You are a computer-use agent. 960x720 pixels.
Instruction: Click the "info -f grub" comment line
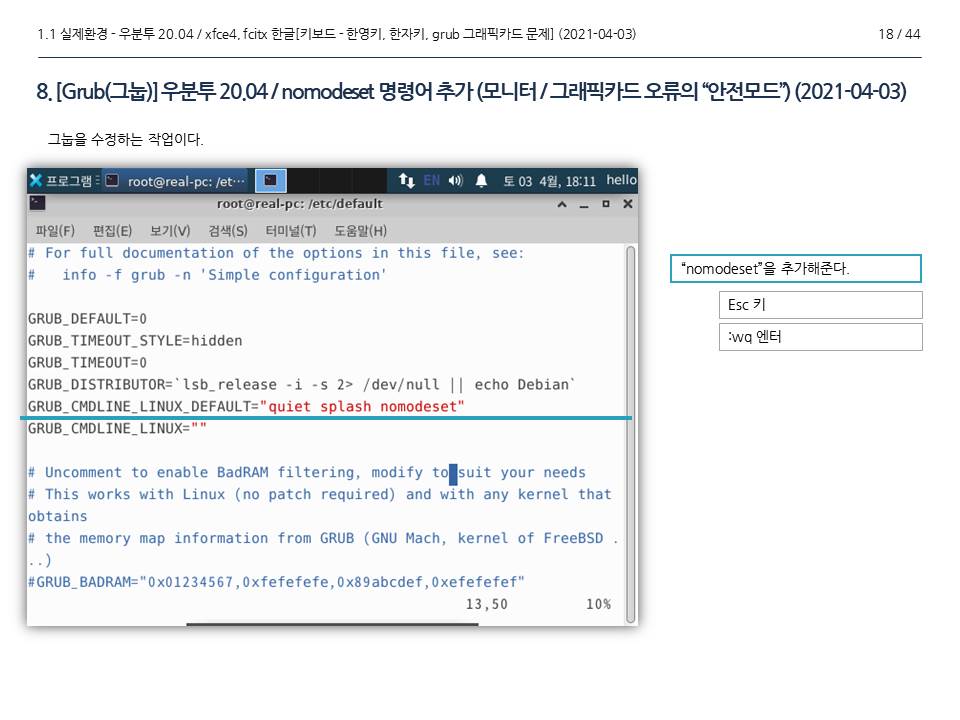coord(207,275)
